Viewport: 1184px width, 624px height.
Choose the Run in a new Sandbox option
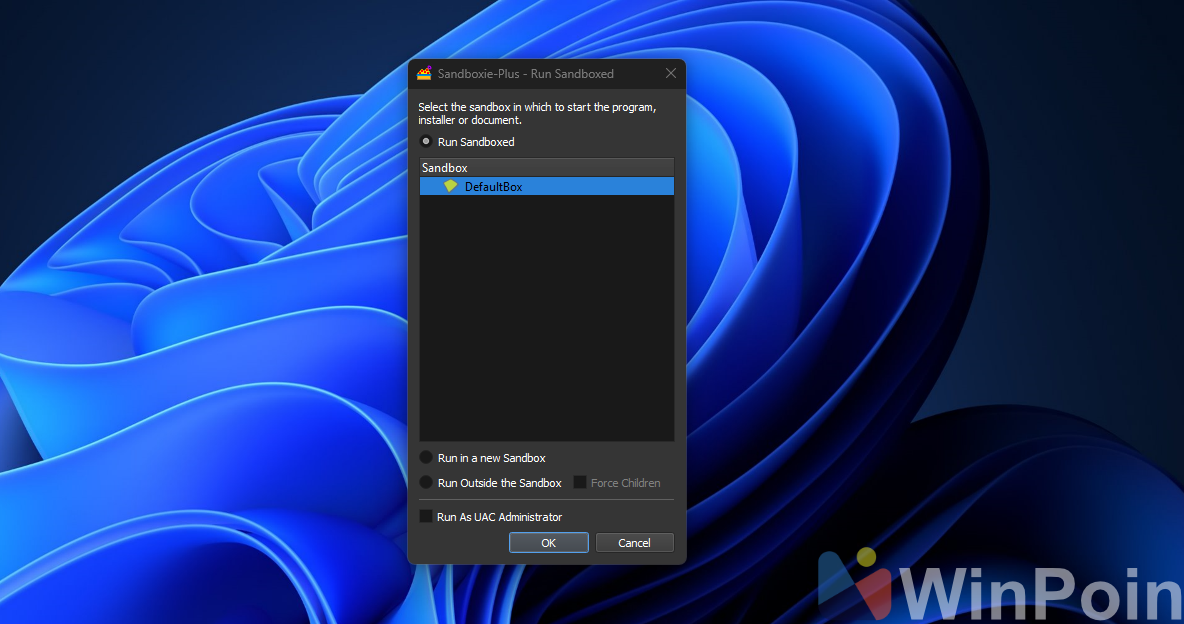(426, 457)
